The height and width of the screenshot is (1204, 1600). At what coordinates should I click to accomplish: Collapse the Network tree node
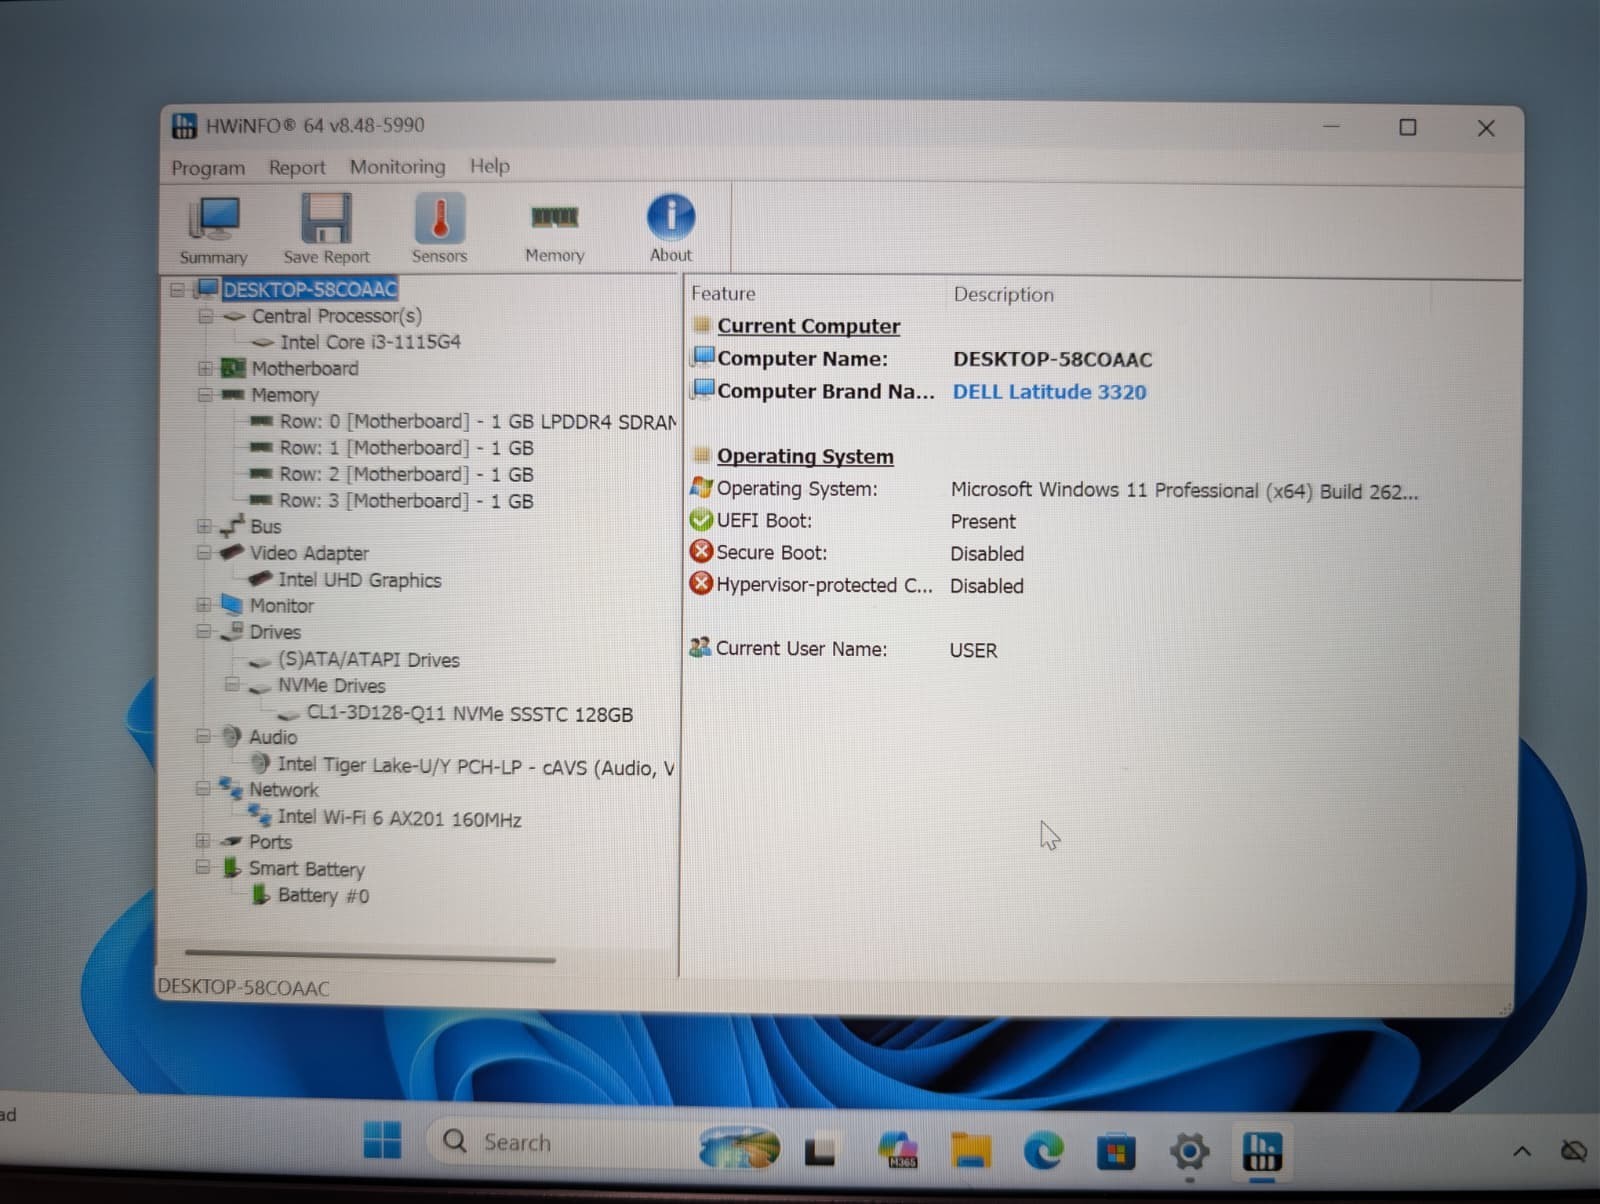(x=203, y=789)
